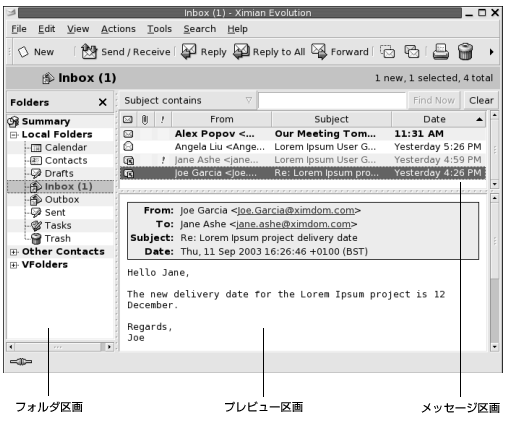The width and height of the screenshot is (509, 421).
Task: Click the replied icon for Jane Ashe message
Action: pos(129,160)
